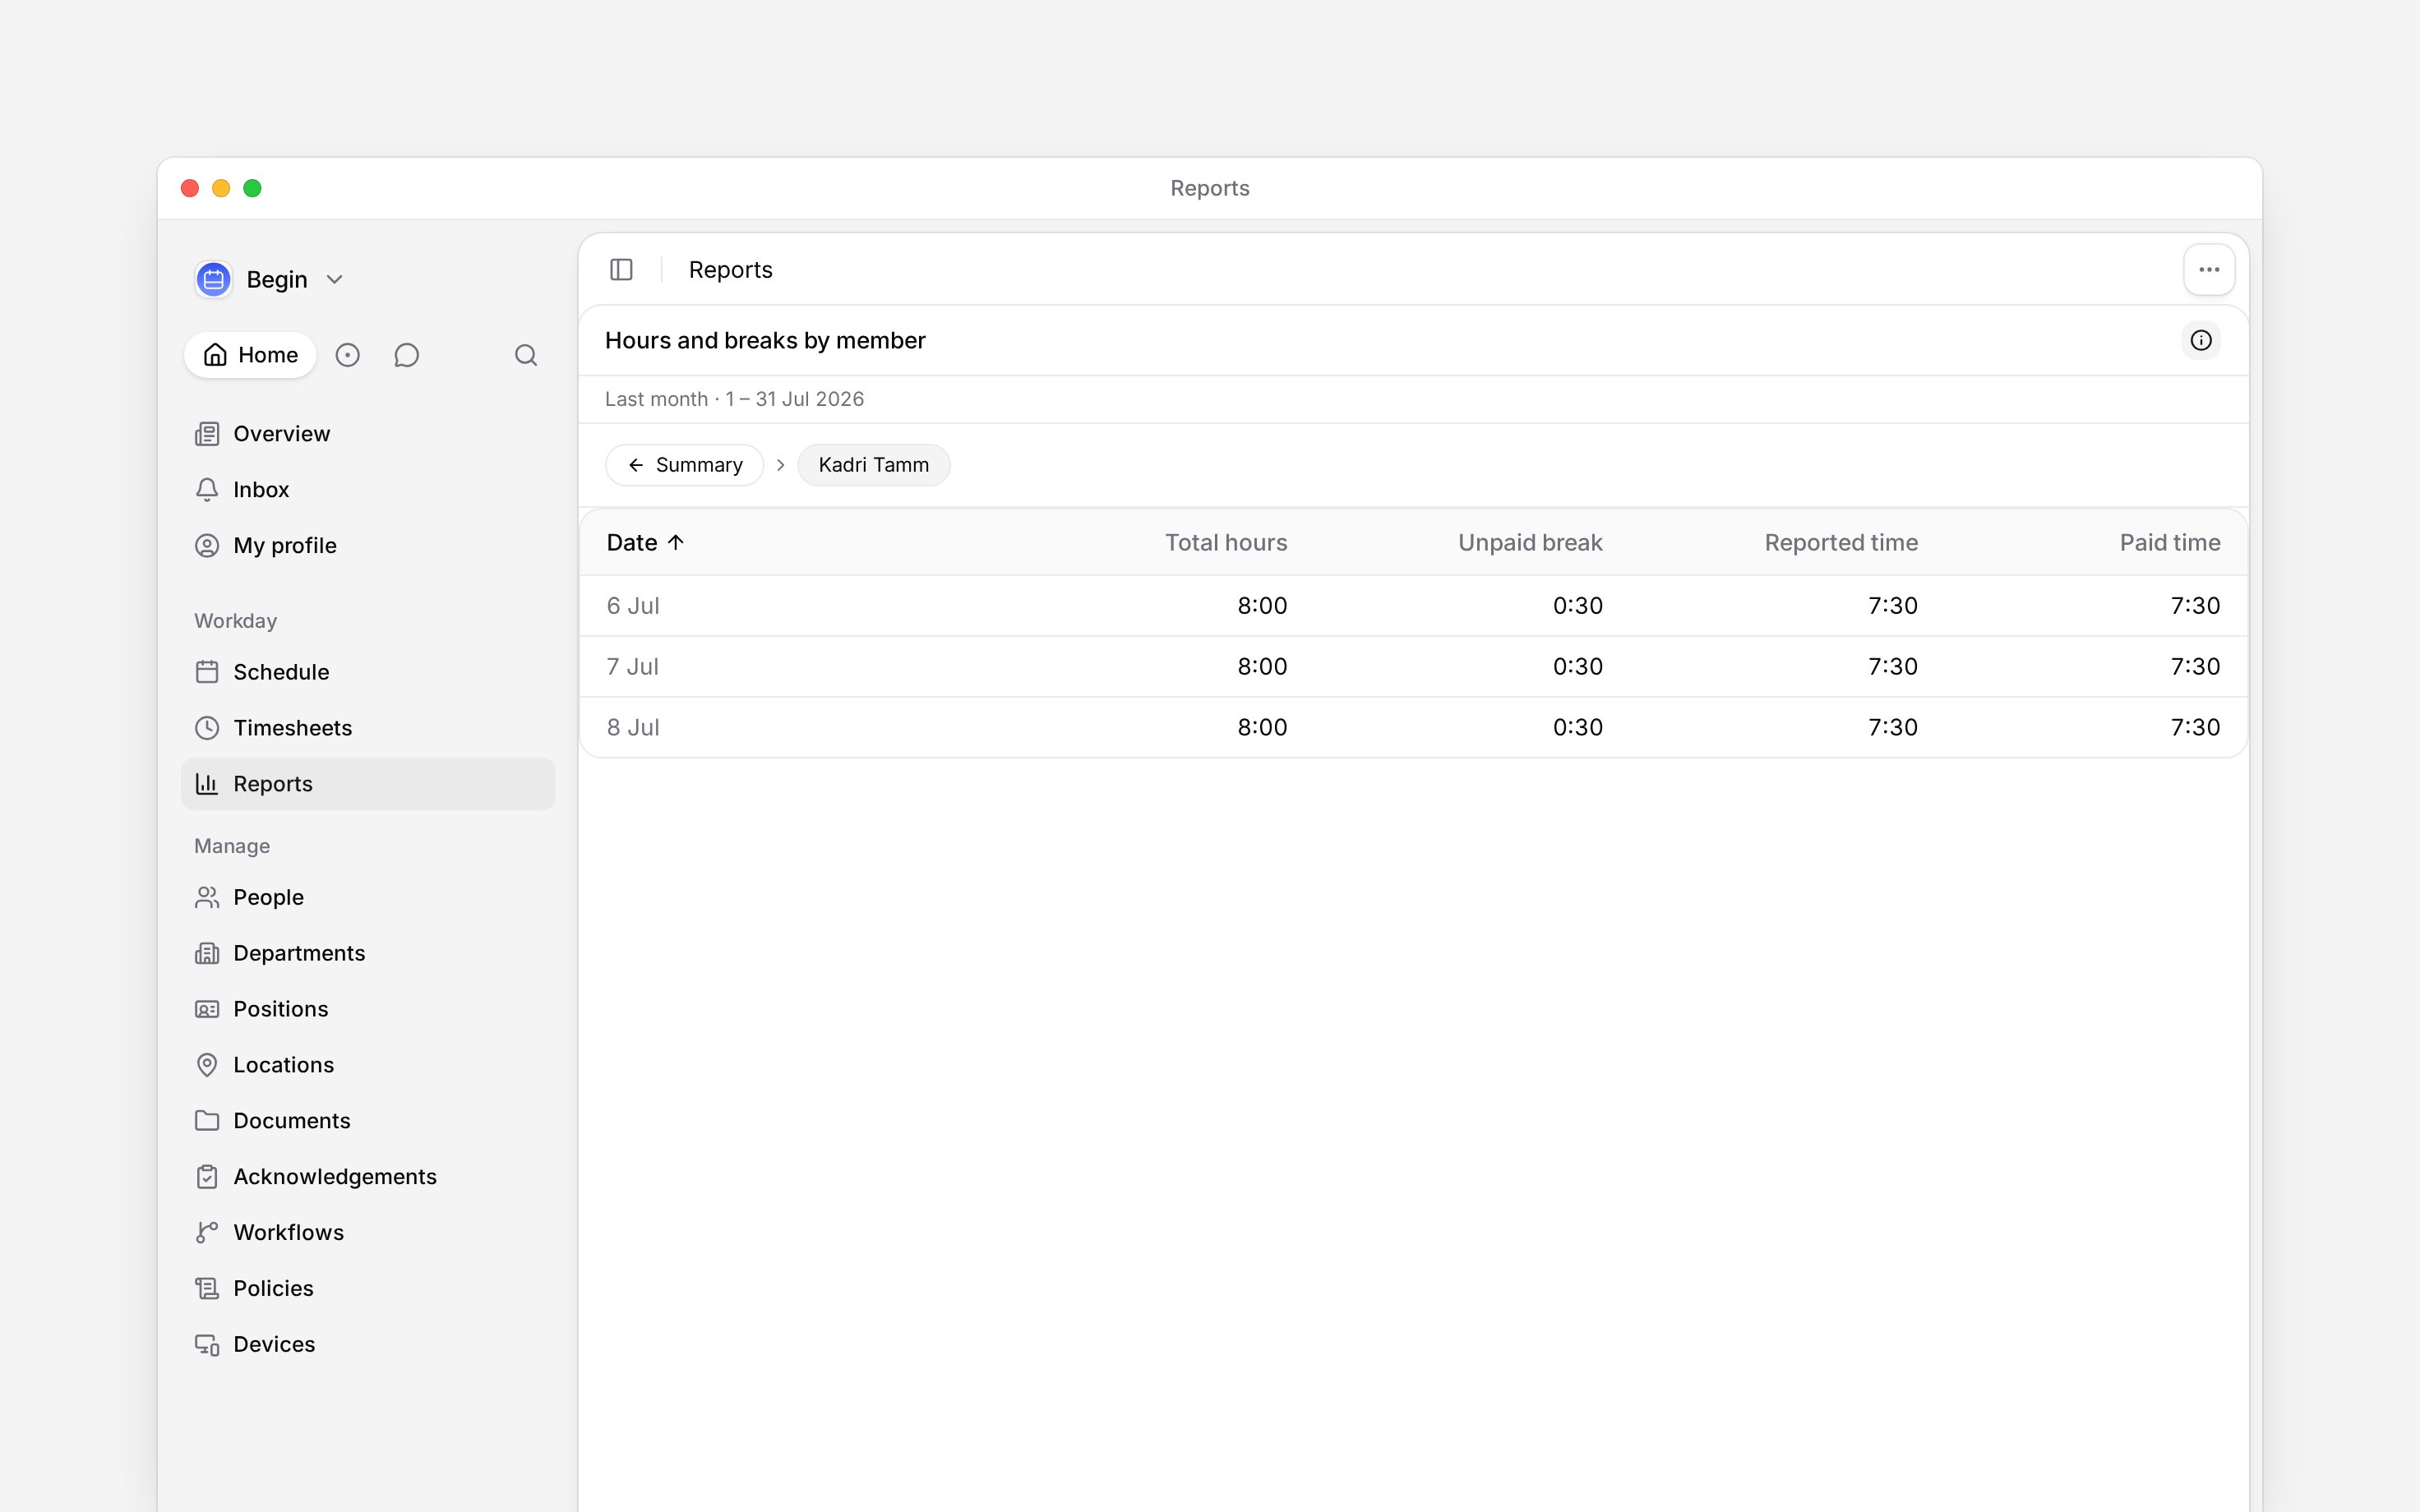Click the Timesheets clock icon
Screen dimensions: 2420x1512
[x=207, y=728]
